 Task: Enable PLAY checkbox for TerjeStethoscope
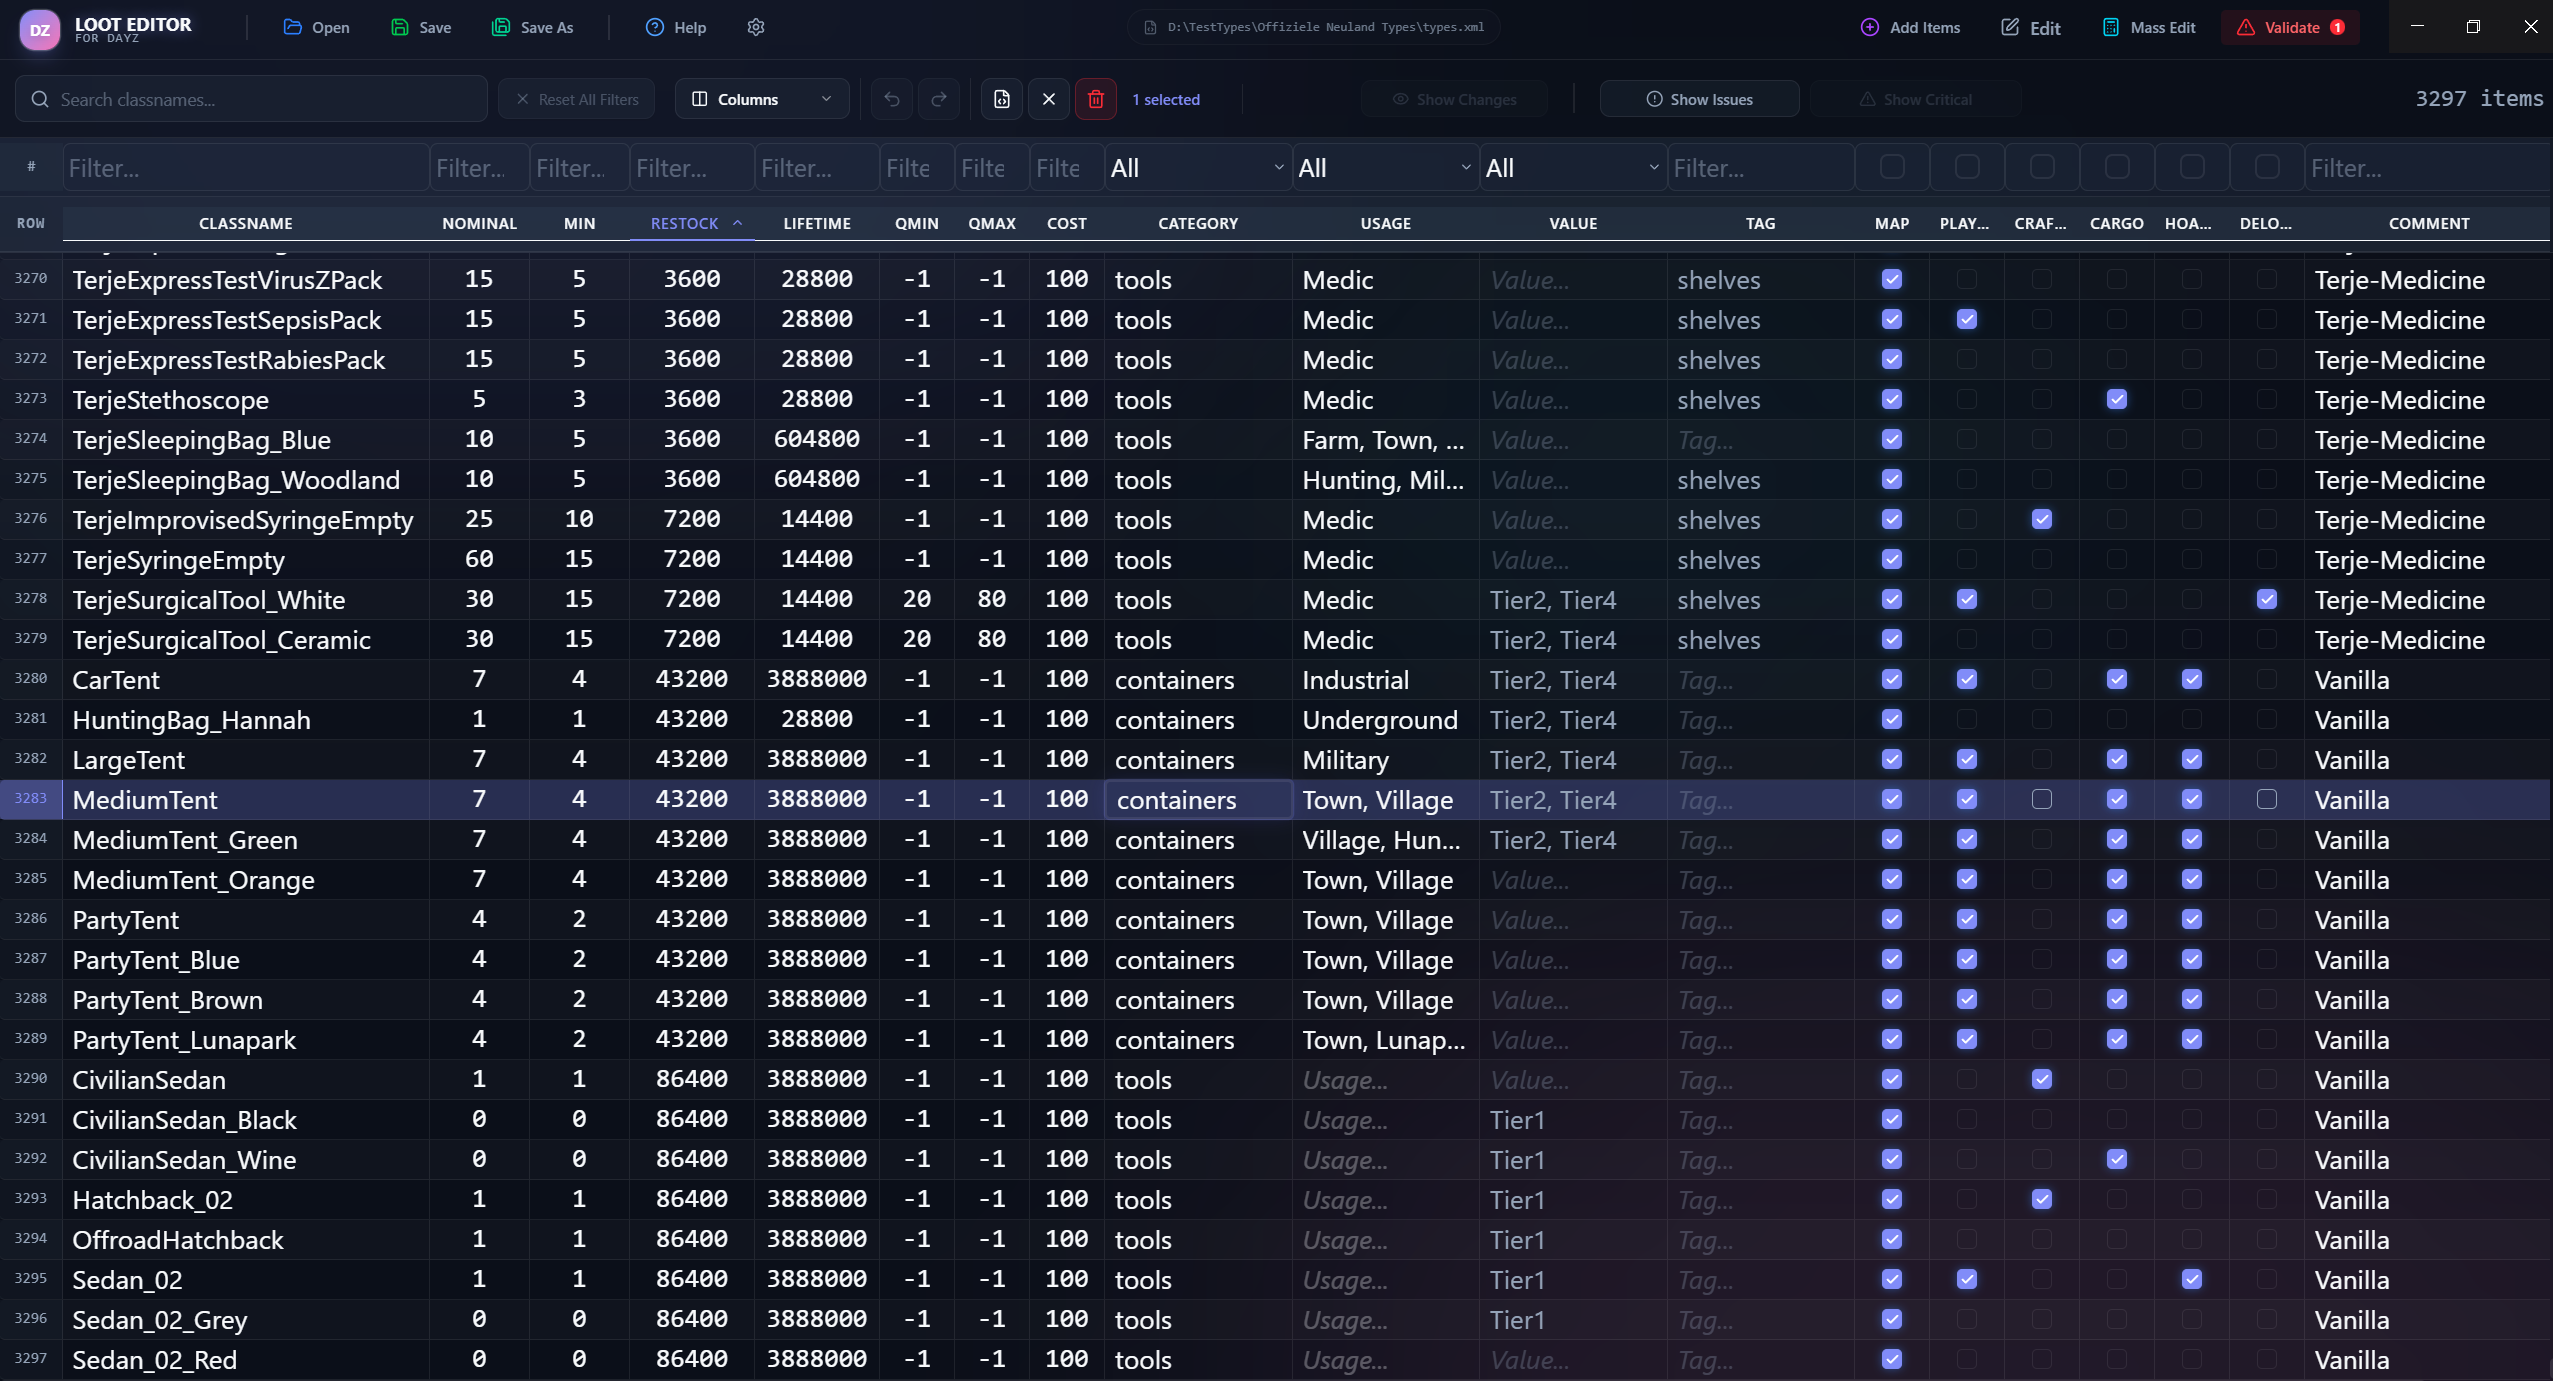(x=1966, y=399)
